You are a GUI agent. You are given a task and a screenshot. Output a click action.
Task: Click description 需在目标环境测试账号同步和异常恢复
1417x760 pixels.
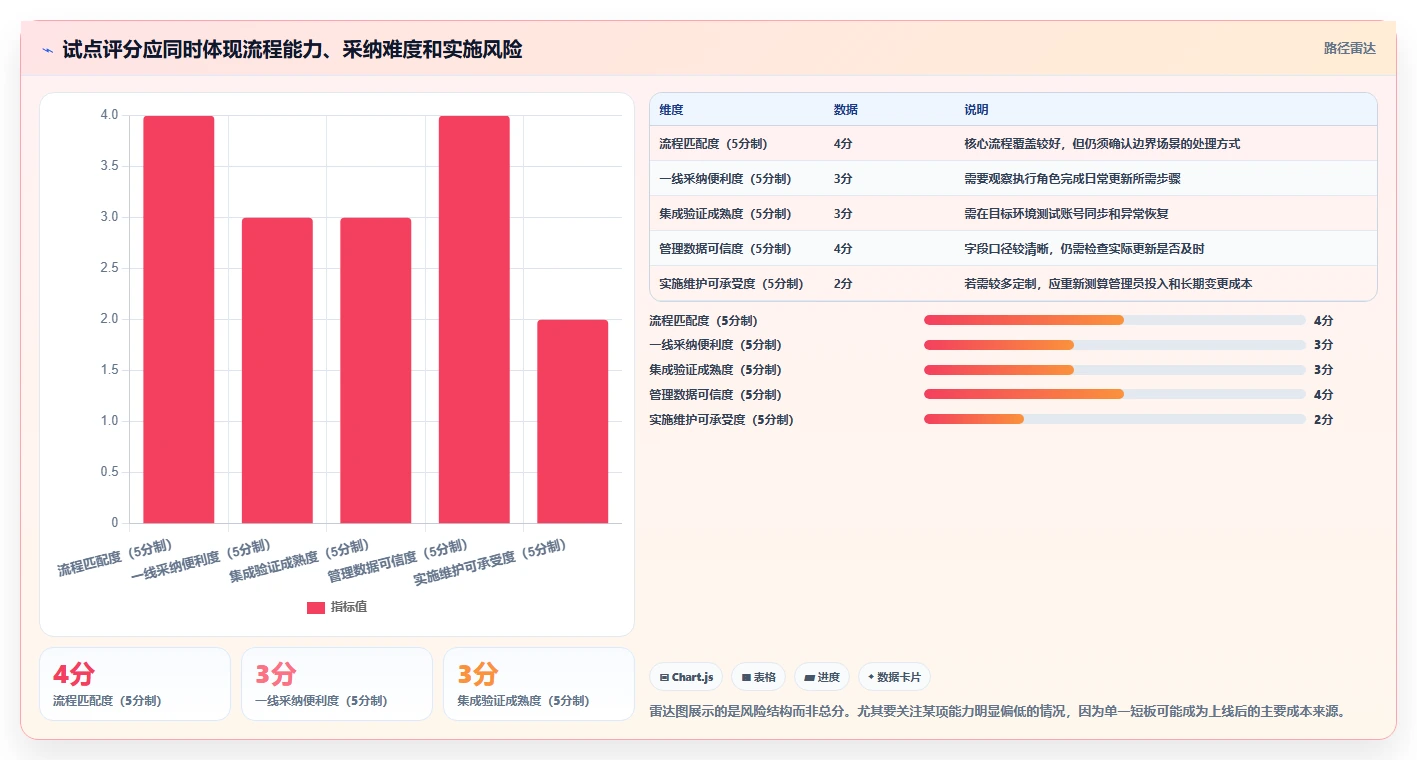[1066, 214]
